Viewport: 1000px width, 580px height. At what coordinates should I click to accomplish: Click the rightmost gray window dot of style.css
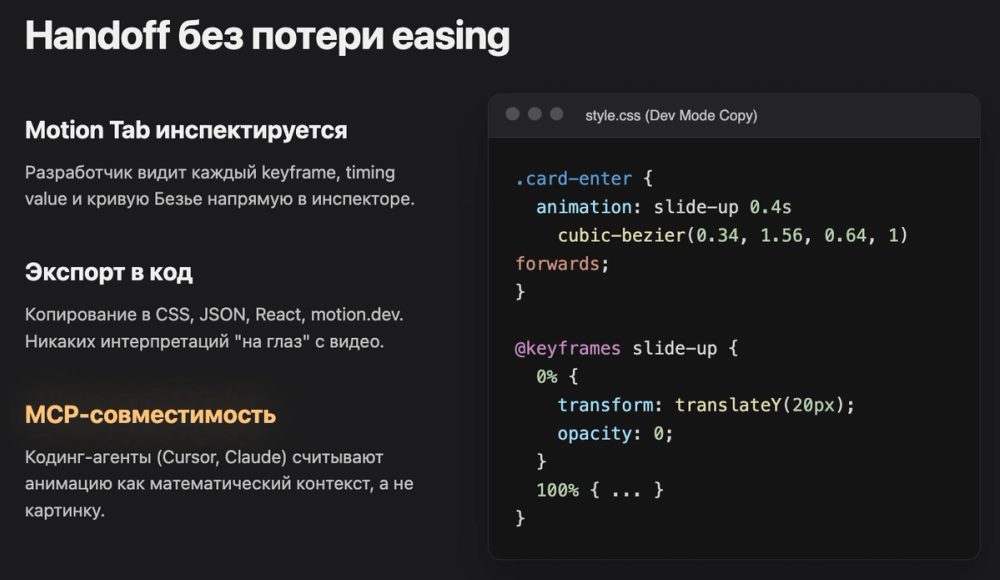(557, 114)
